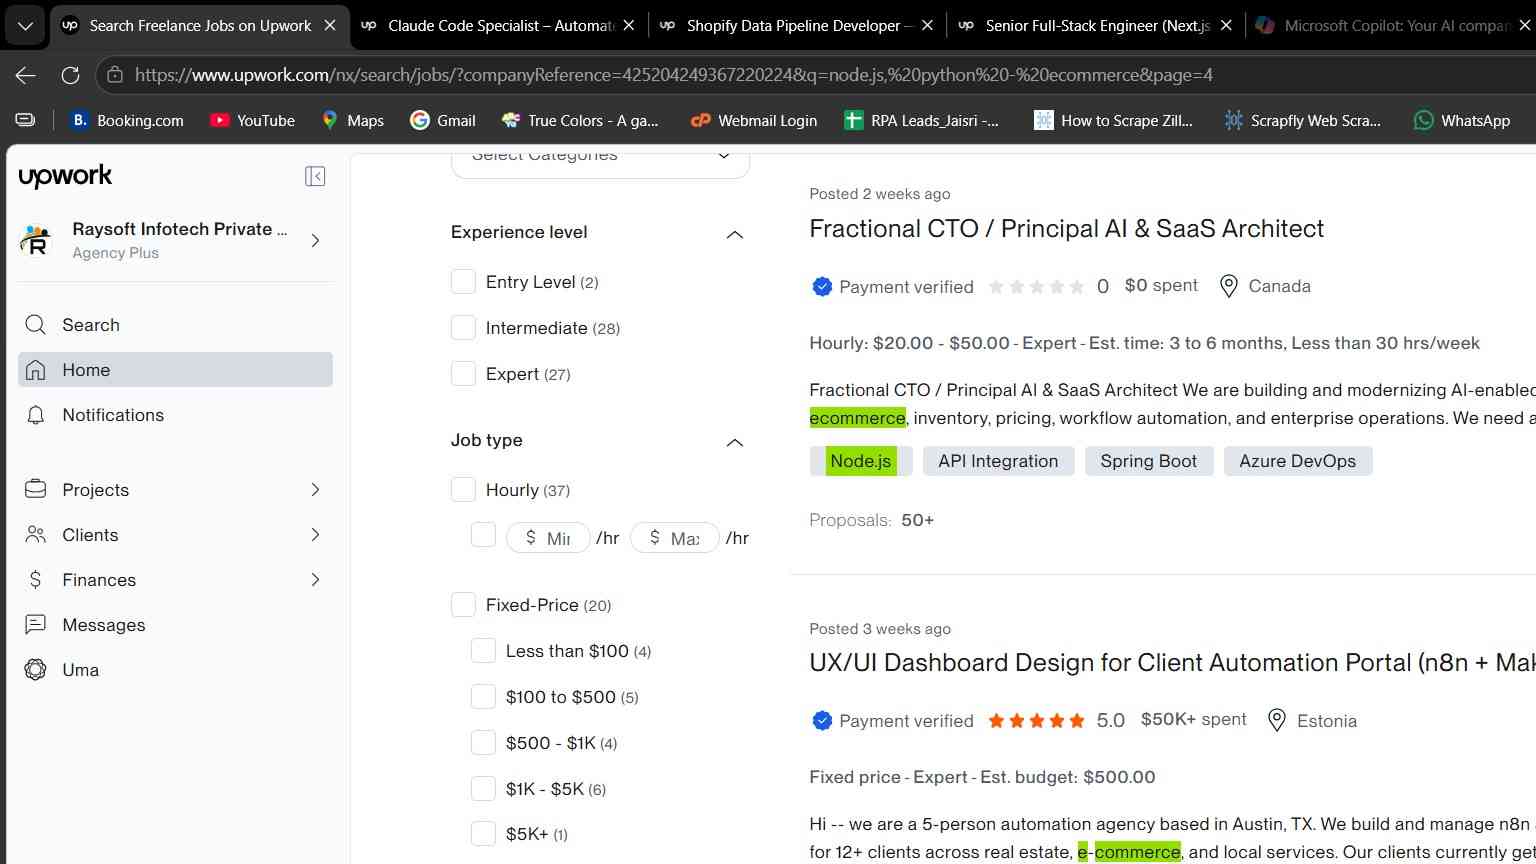The height and width of the screenshot is (864, 1536).
Task: Open the YouTube bookmark icon
Action: pyautogui.click(x=219, y=120)
